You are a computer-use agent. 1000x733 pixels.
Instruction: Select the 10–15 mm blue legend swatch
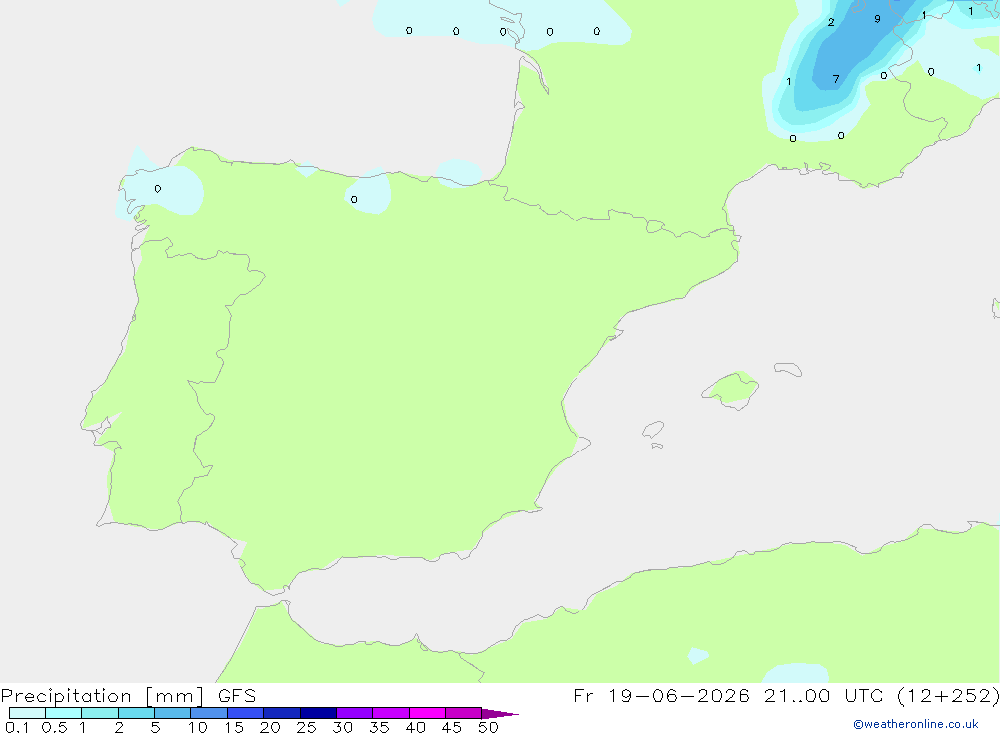click(209, 713)
